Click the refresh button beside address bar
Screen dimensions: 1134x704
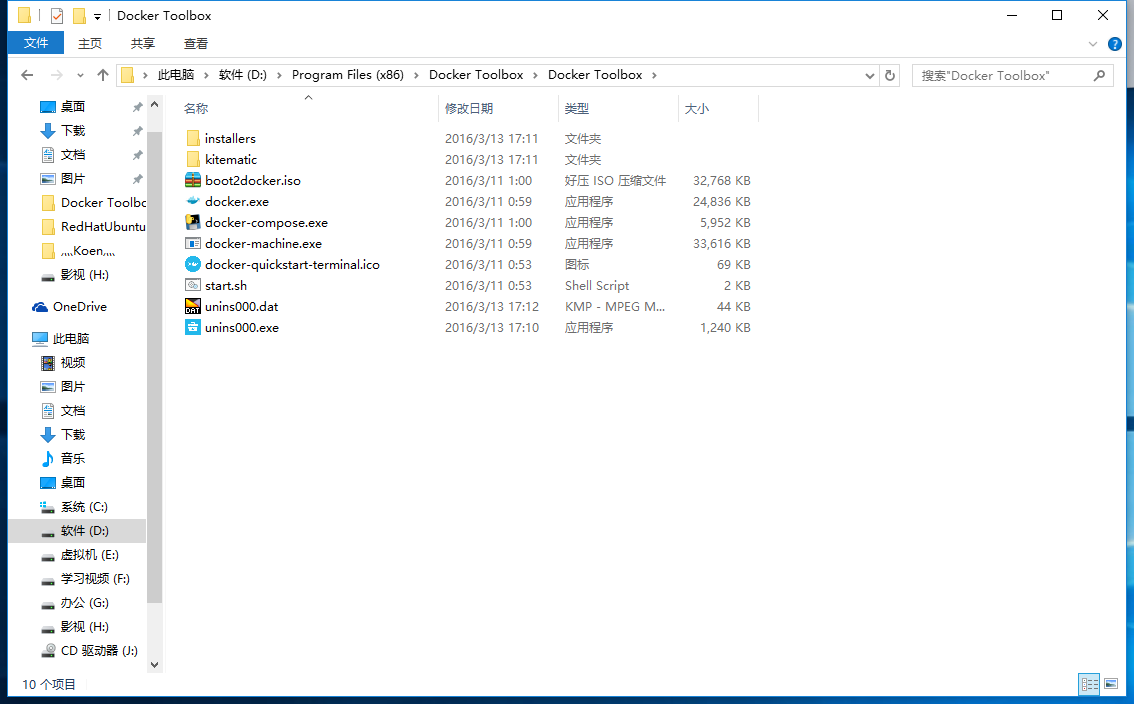(890, 75)
